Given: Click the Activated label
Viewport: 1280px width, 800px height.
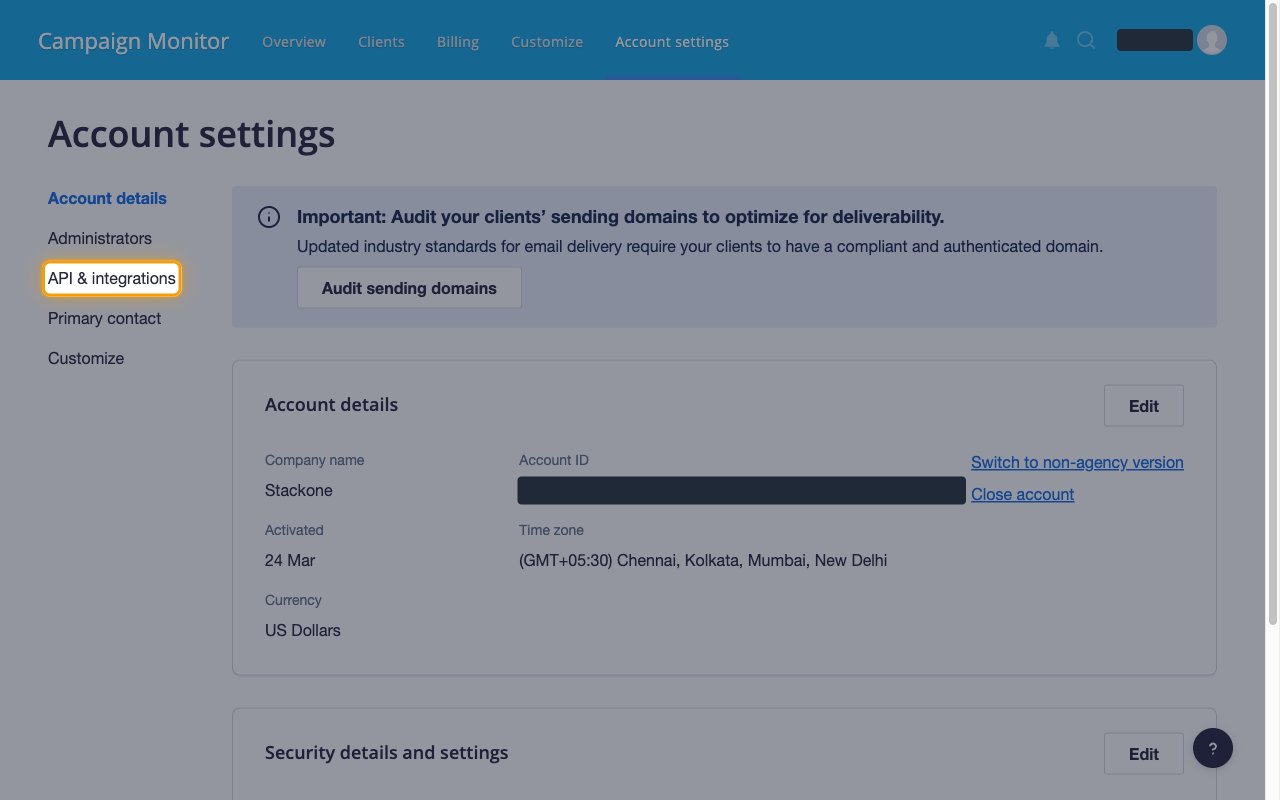Looking at the screenshot, I should pos(294,530).
